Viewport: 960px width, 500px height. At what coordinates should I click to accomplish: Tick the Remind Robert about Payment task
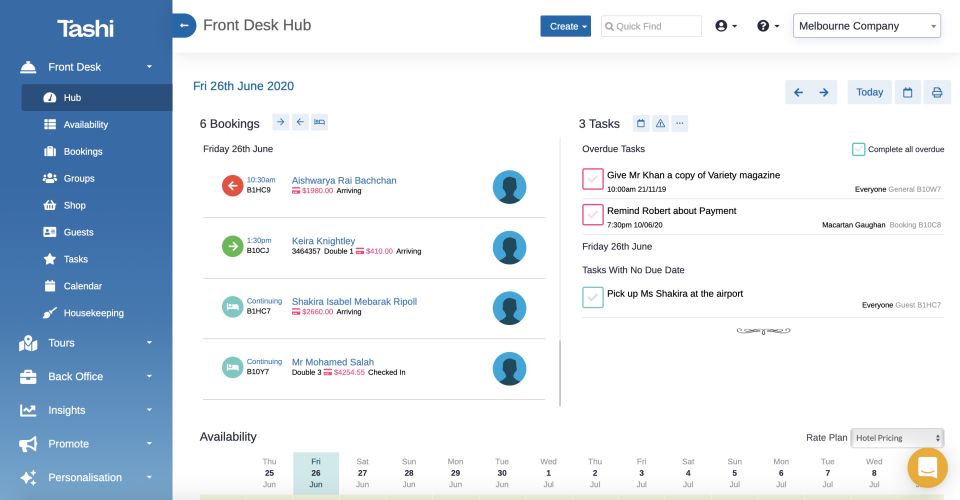(x=593, y=215)
